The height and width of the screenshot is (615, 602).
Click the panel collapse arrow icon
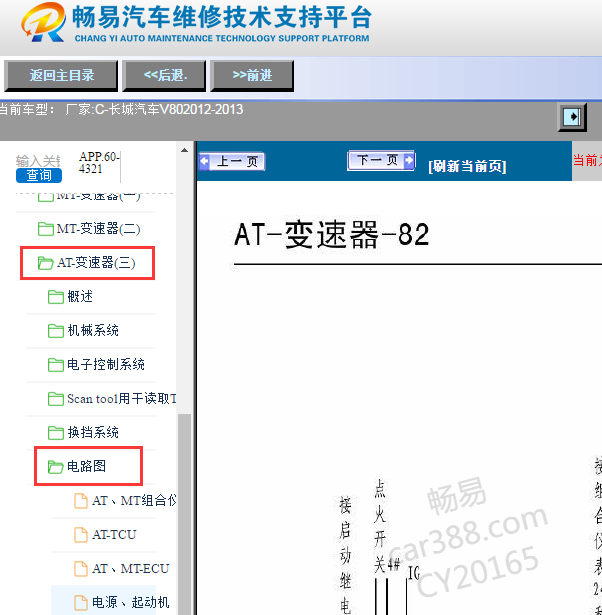click(572, 117)
